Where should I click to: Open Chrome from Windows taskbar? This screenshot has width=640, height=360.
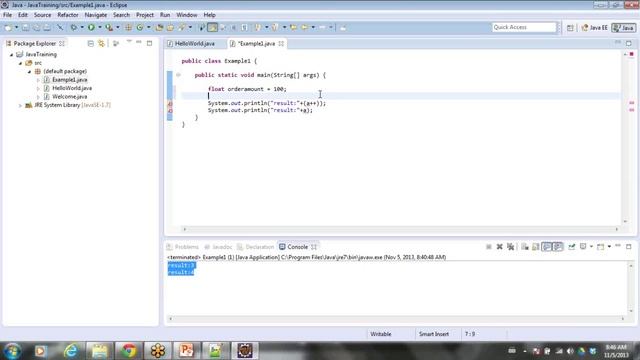tap(129, 351)
